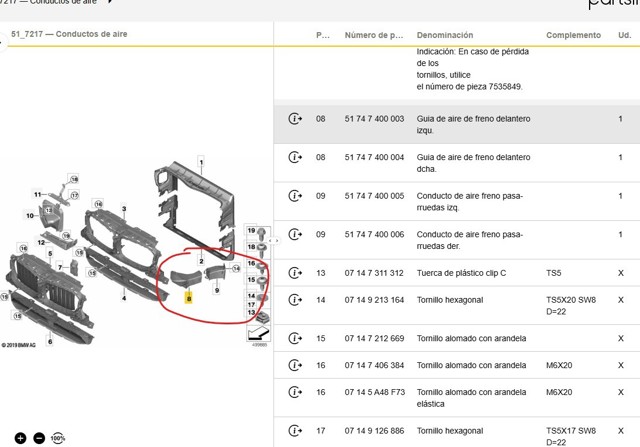Open info icon for part 07 14 9 213 164

(295, 300)
